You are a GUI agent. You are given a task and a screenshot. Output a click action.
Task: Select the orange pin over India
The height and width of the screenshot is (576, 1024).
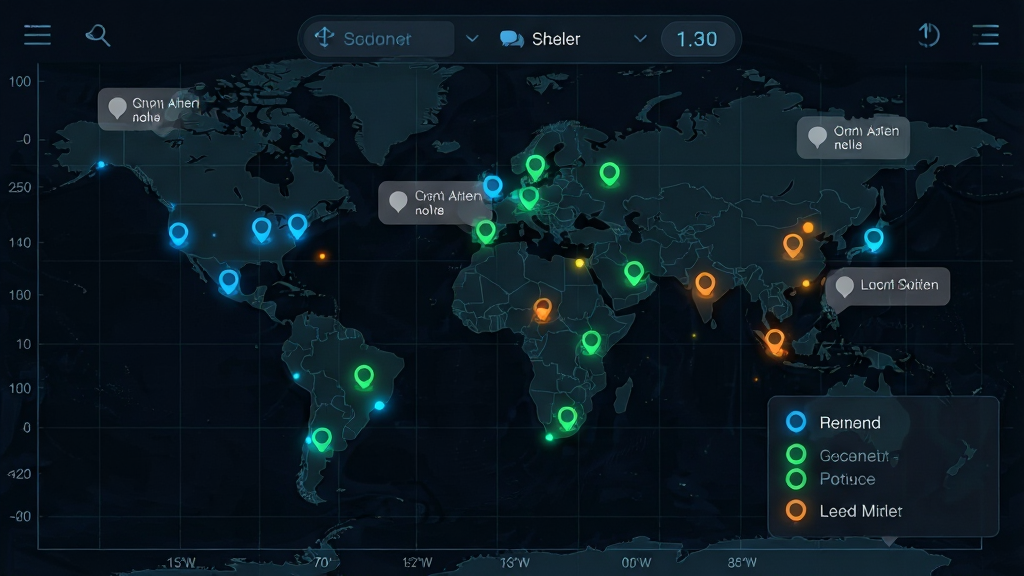click(705, 285)
